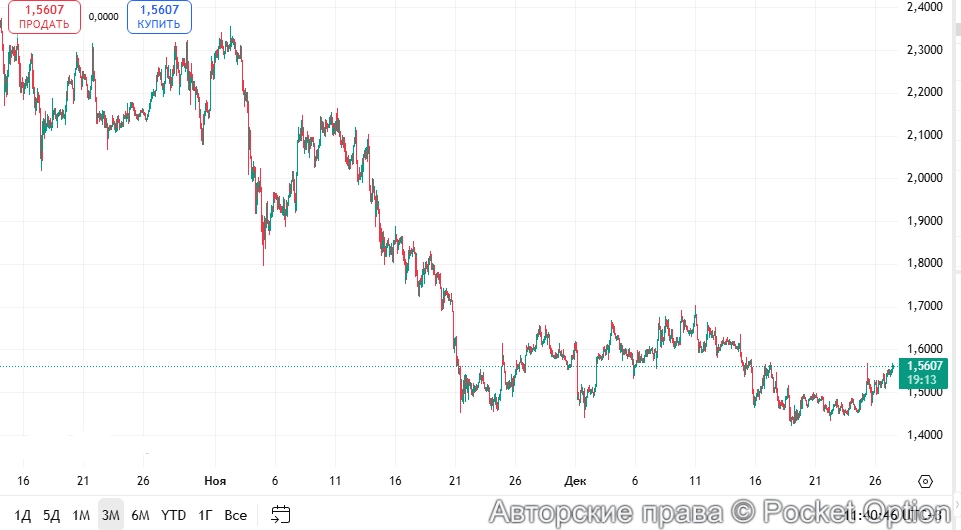Open the go-to-date calendar icon
The height and width of the screenshot is (530, 961).
[281, 515]
